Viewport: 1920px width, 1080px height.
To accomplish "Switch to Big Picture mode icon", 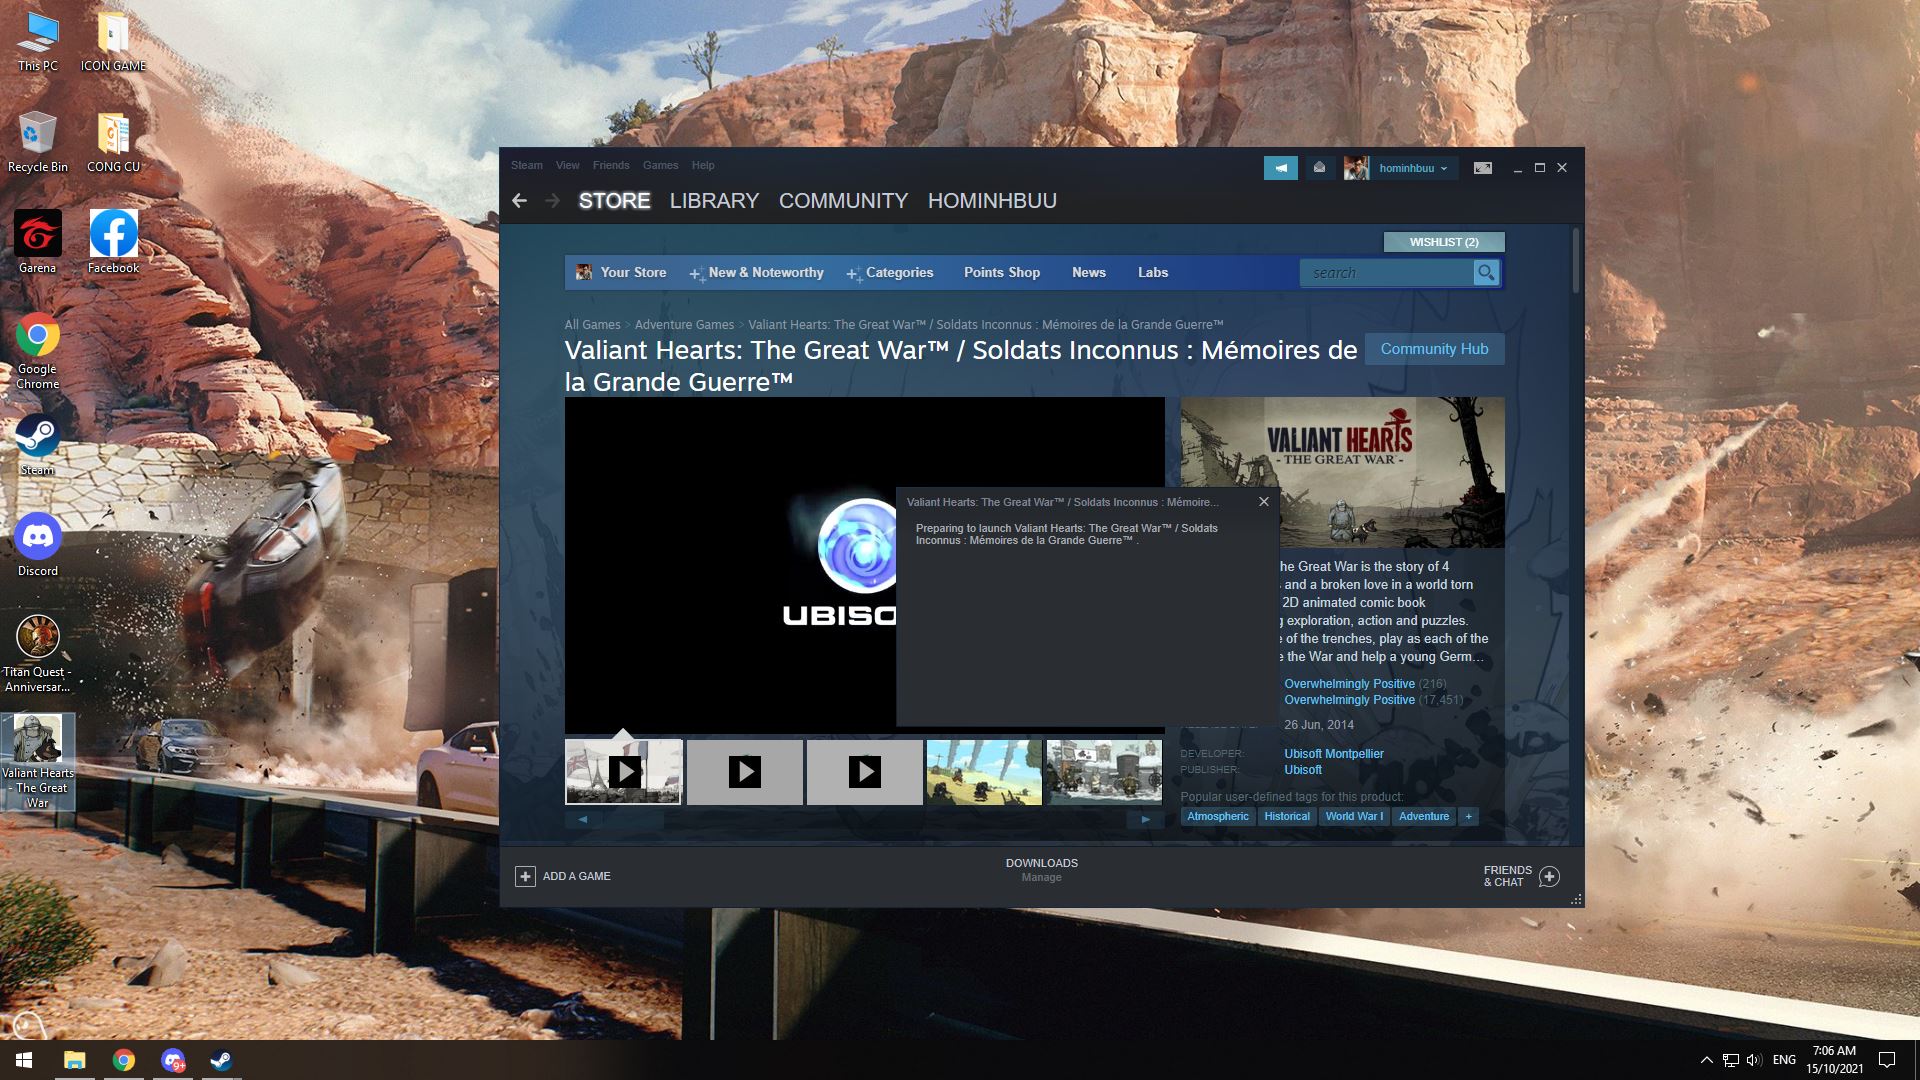I will click(x=1482, y=168).
